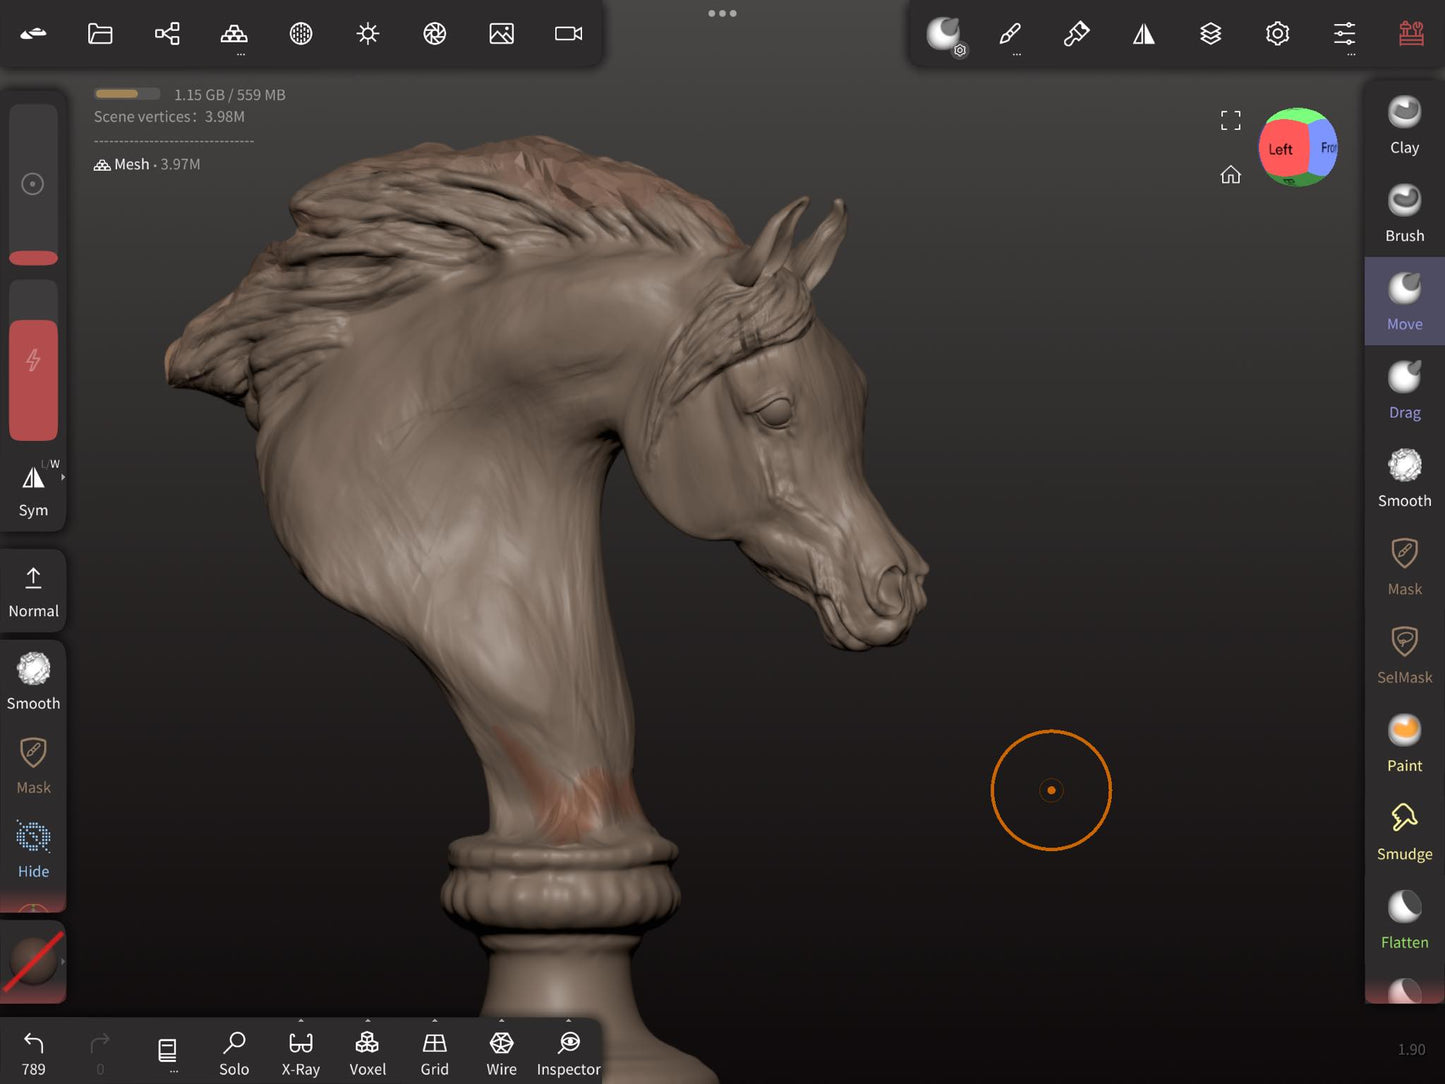Enable Solo mode

234,1053
